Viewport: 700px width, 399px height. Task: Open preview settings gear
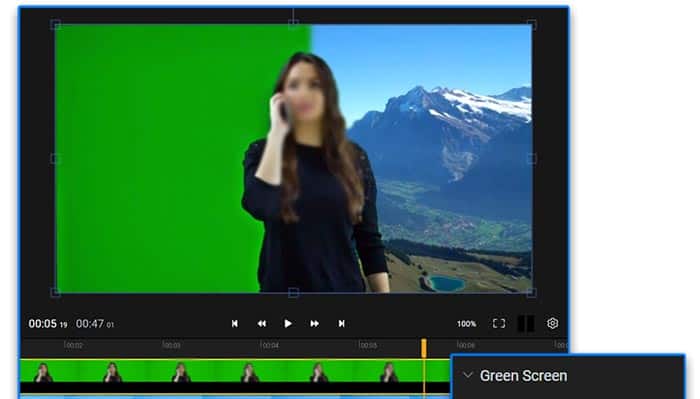(x=552, y=323)
